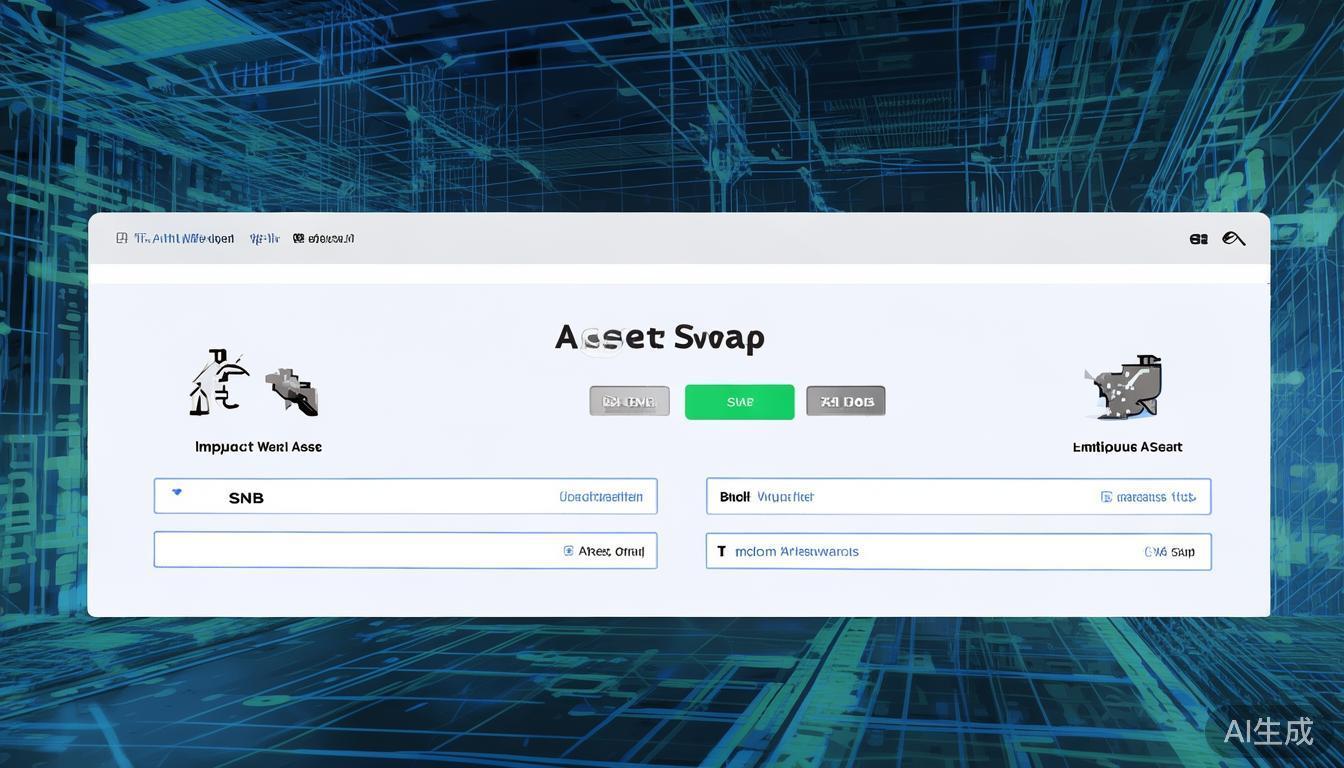Click the bold icon left of the loop icon
The width and height of the screenshot is (1344, 768).
click(1198, 239)
